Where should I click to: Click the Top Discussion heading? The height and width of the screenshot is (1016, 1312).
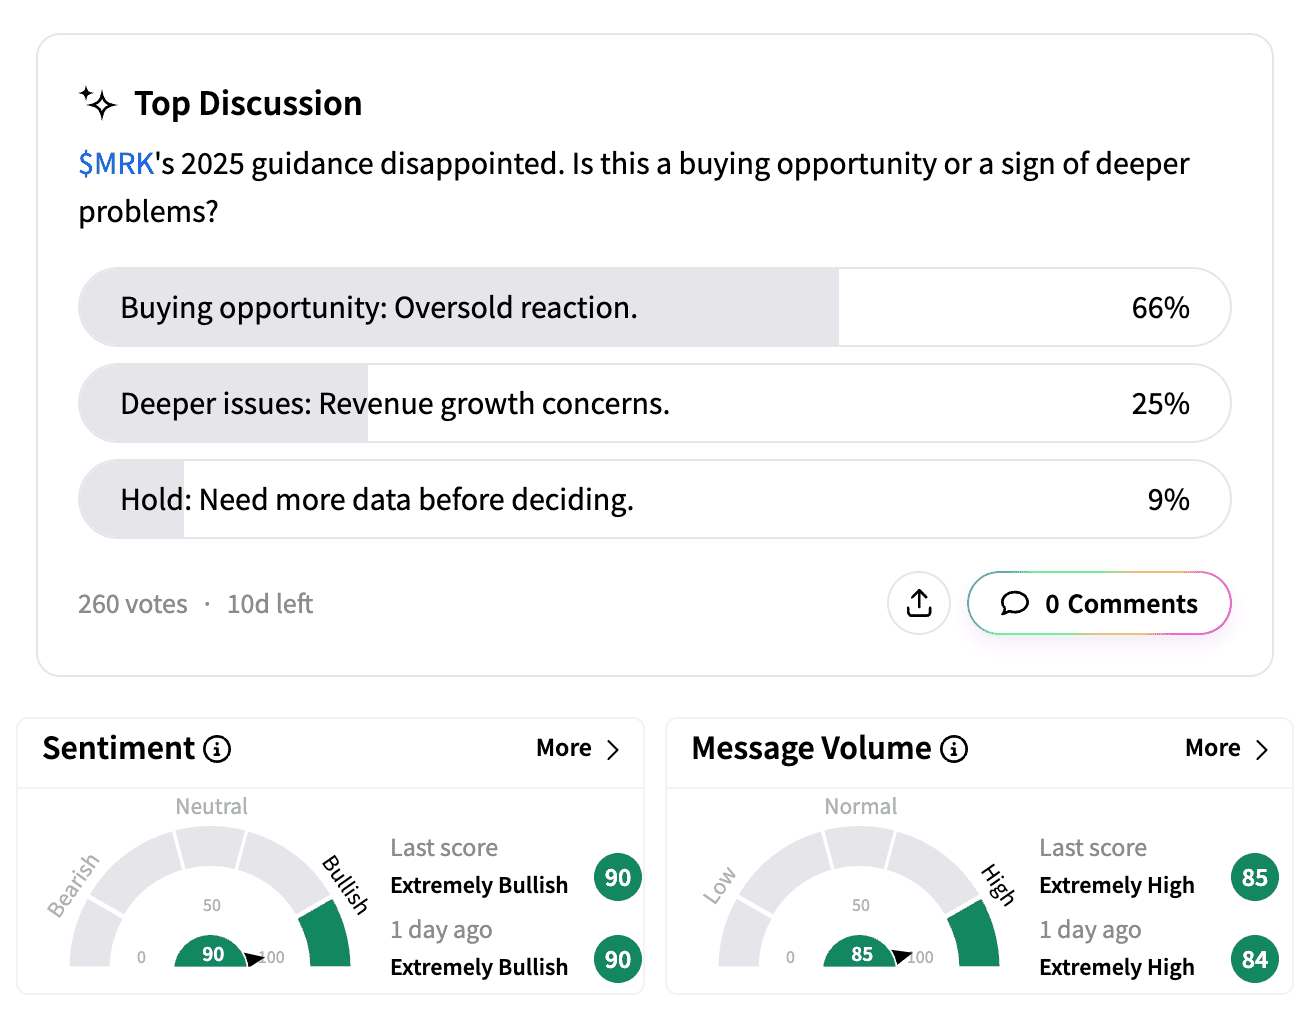[248, 103]
